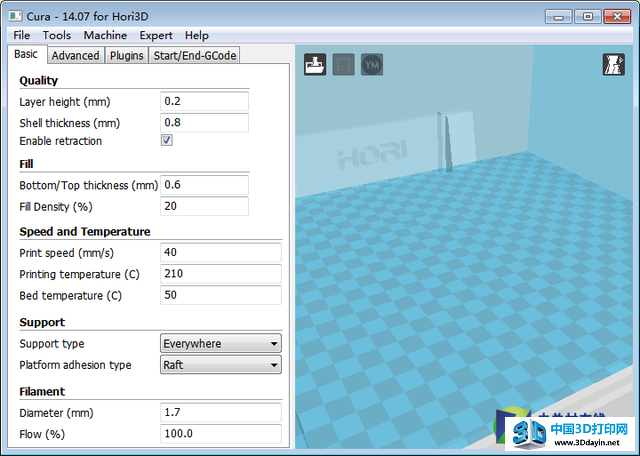640x456 pixels.
Task: Click the Platform adhesion type label
Action: click(76, 365)
